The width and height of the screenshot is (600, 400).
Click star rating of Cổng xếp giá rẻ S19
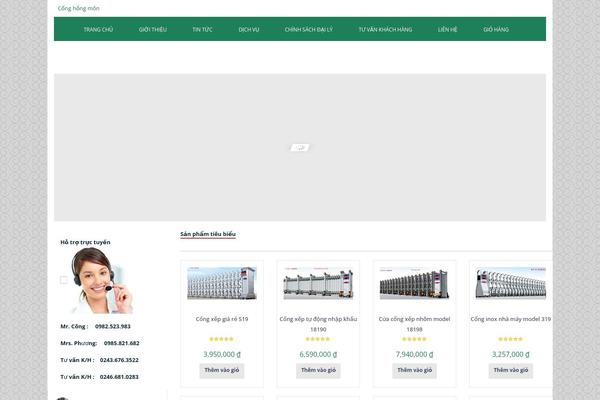222,339
